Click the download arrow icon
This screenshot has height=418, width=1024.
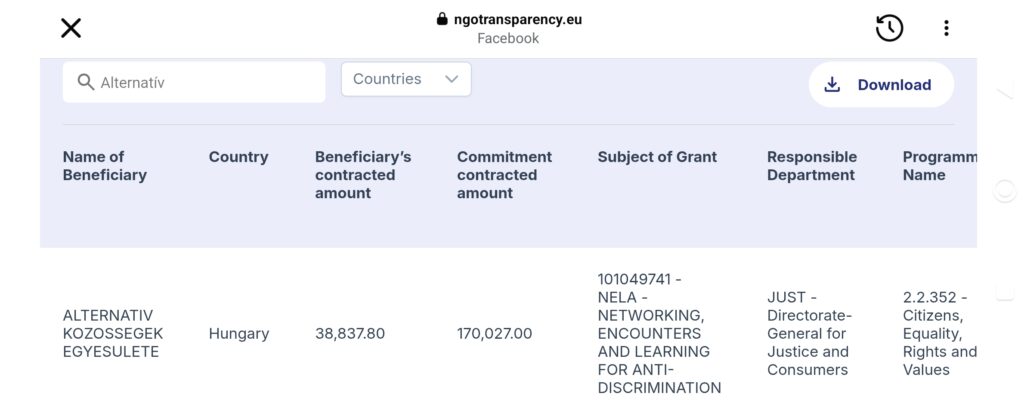(x=832, y=85)
